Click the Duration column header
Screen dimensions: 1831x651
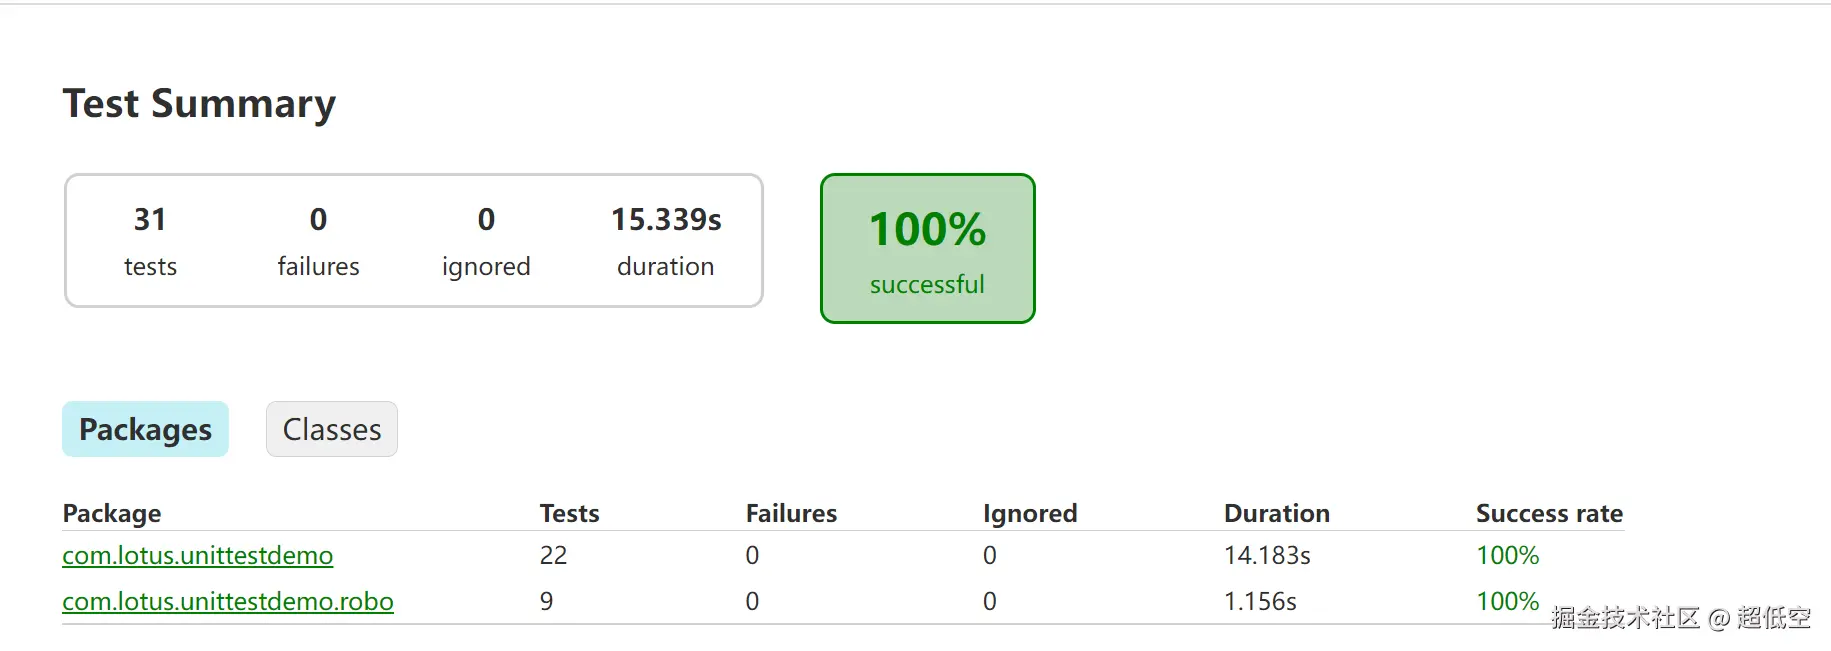click(1276, 513)
